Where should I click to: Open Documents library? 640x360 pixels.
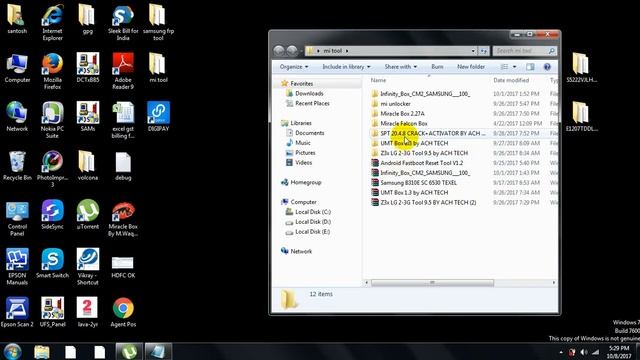click(309, 133)
